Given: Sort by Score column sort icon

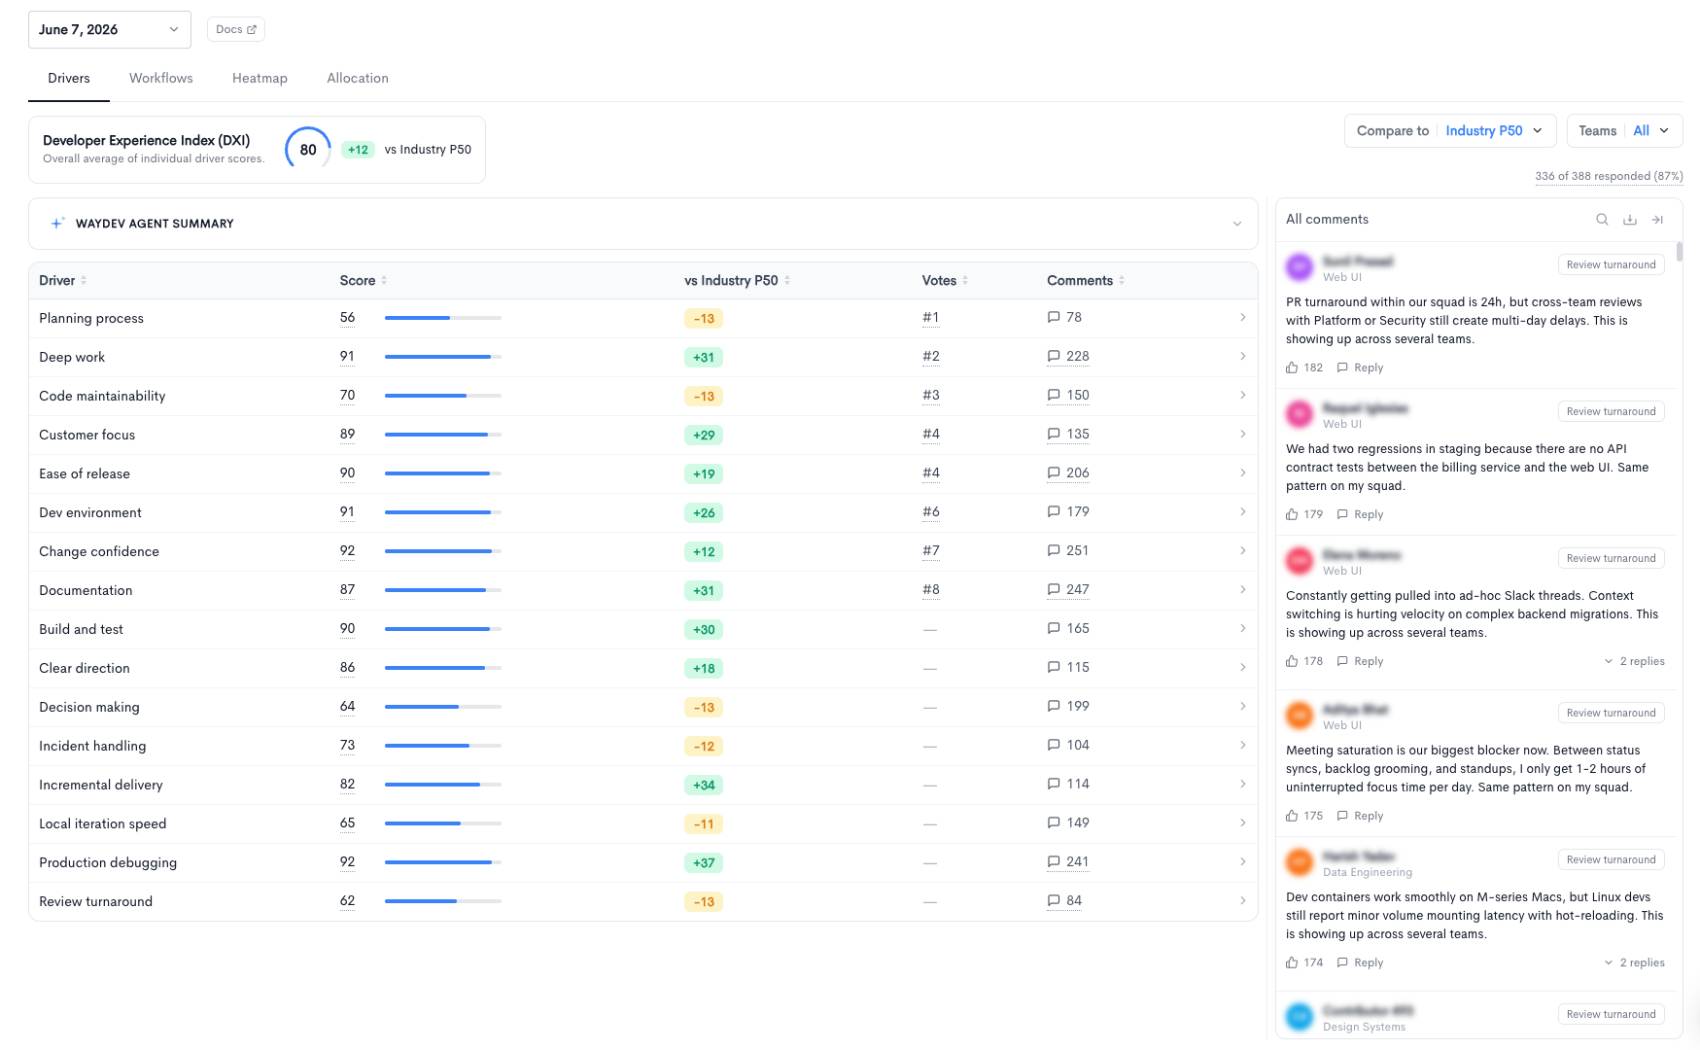Looking at the screenshot, I should (x=384, y=281).
